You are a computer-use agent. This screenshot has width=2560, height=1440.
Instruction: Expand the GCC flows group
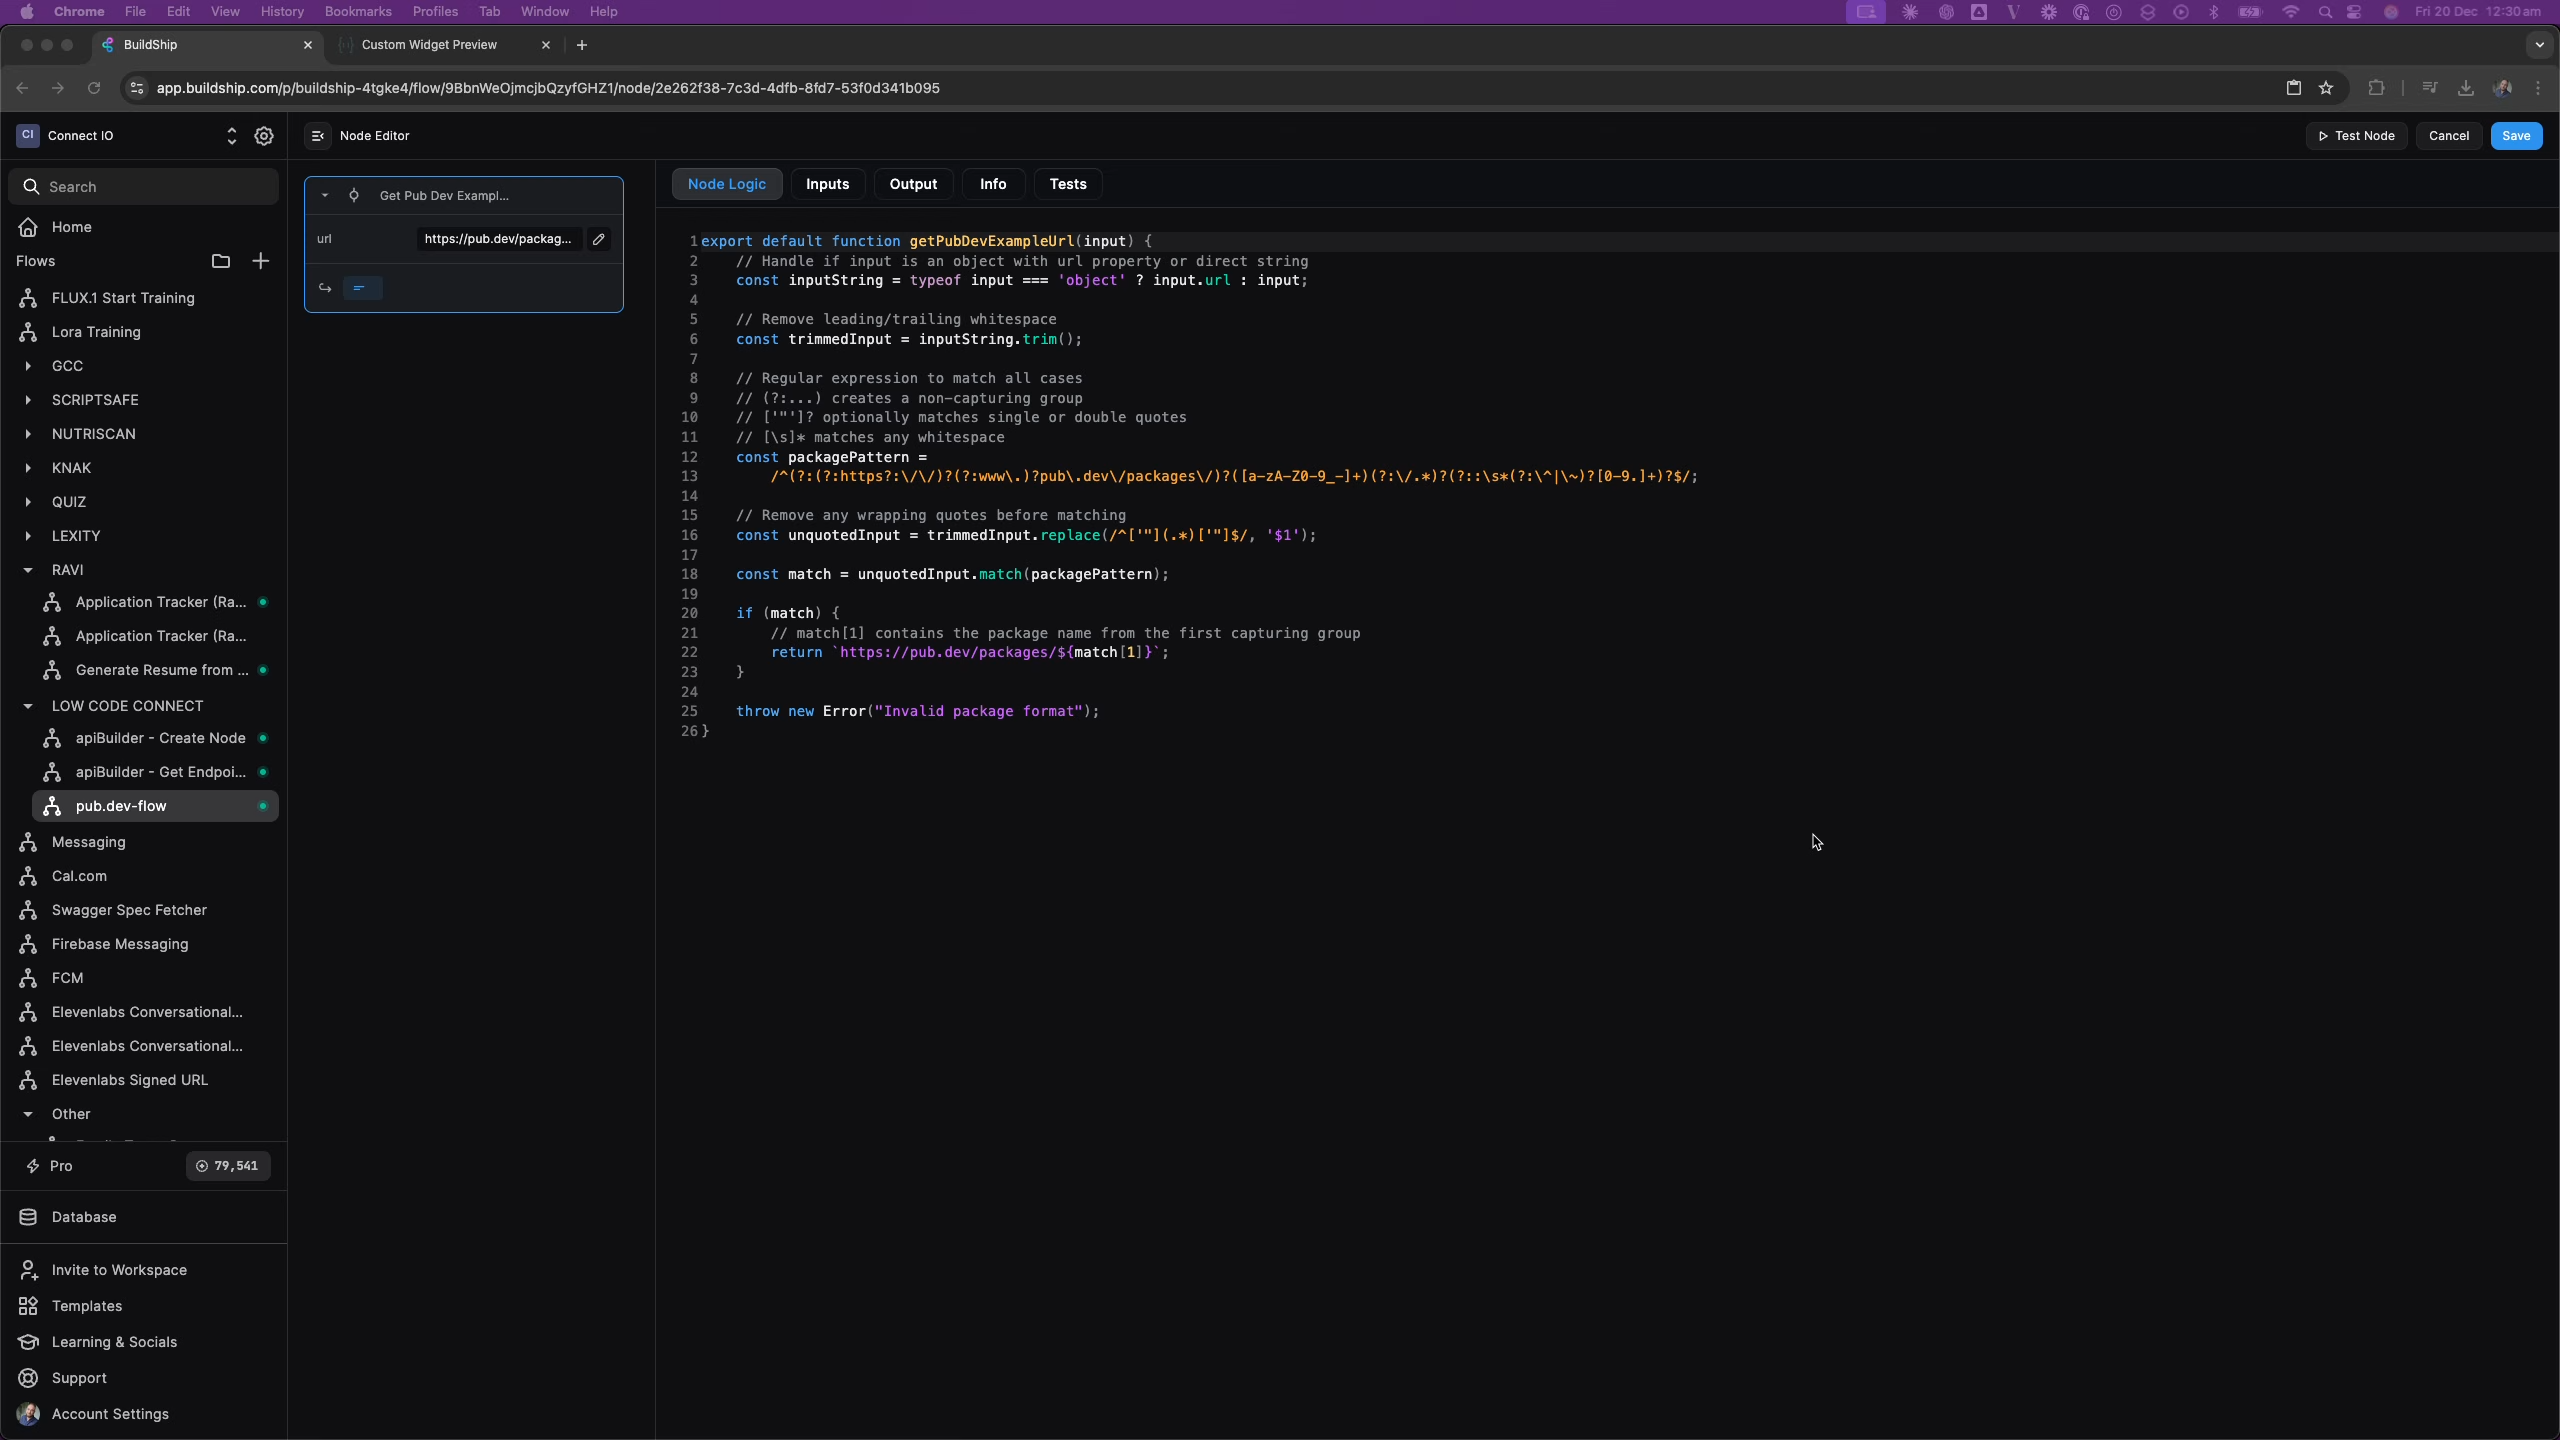(28, 366)
